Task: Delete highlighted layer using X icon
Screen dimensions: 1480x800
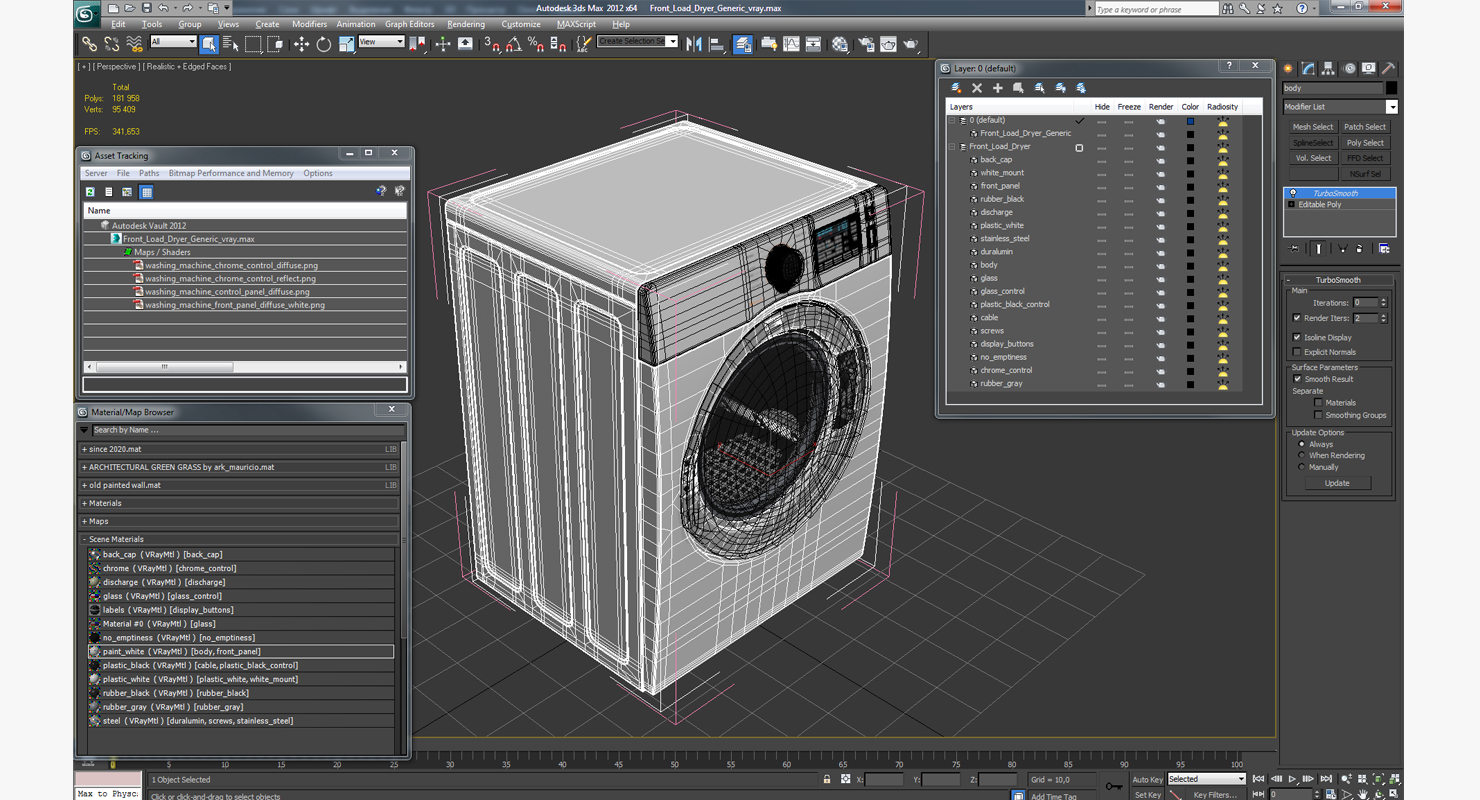Action: click(x=977, y=88)
